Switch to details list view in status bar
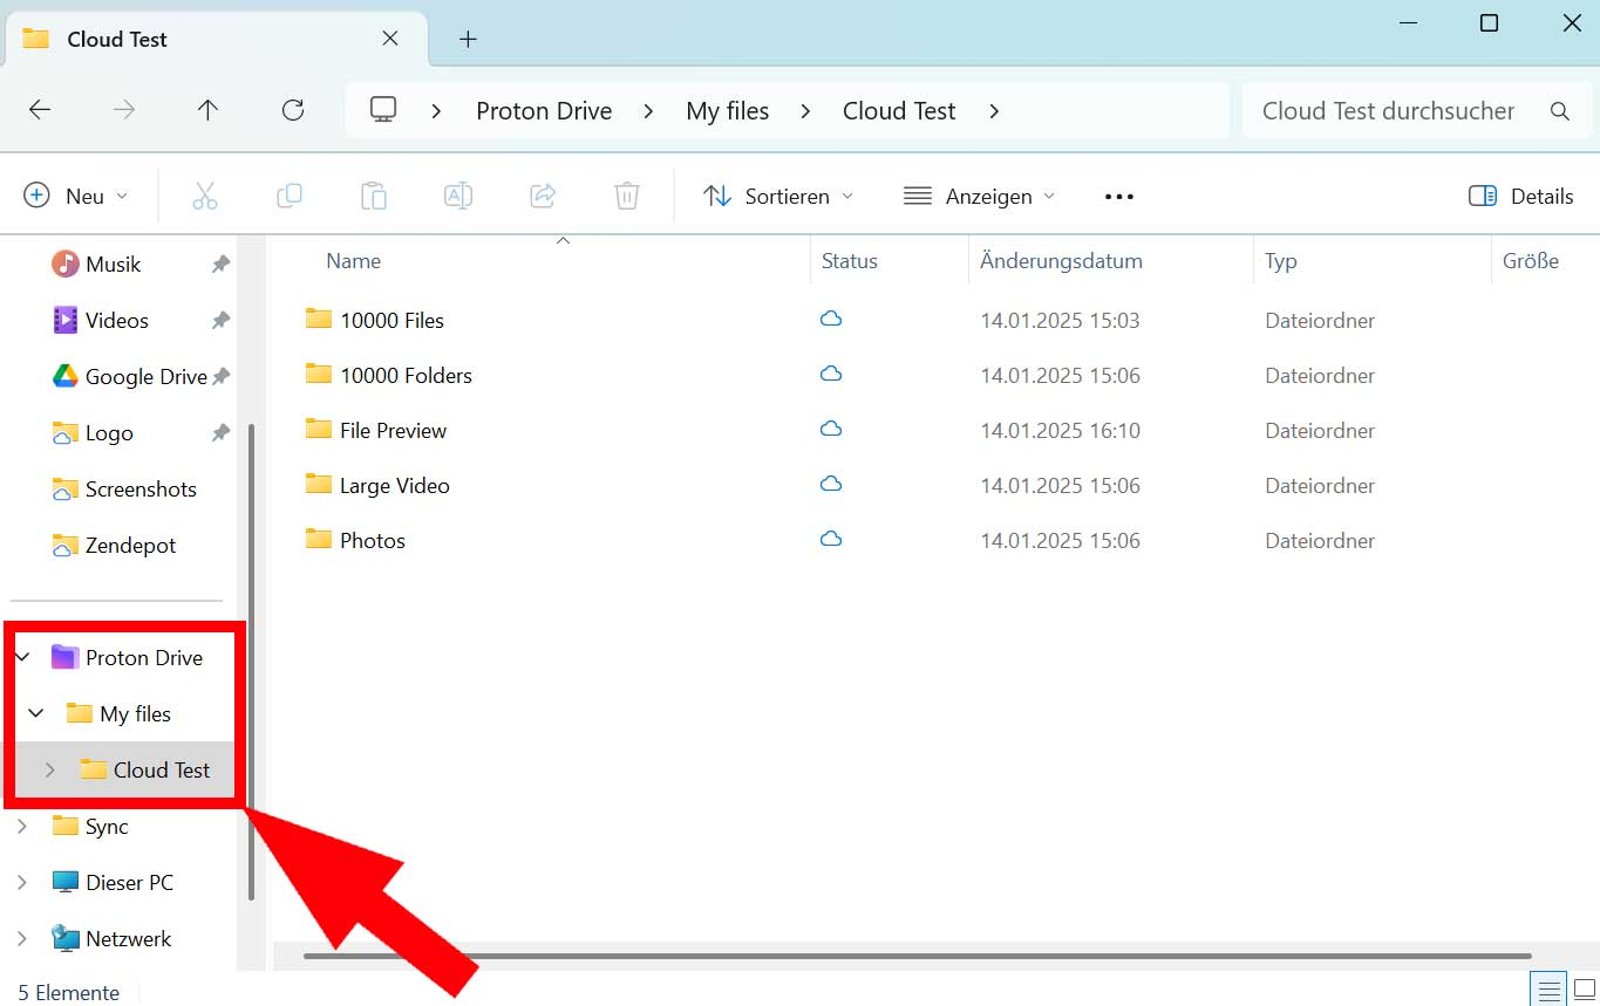The height and width of the screenshot is (1006, 1600). coord(1548,990)
